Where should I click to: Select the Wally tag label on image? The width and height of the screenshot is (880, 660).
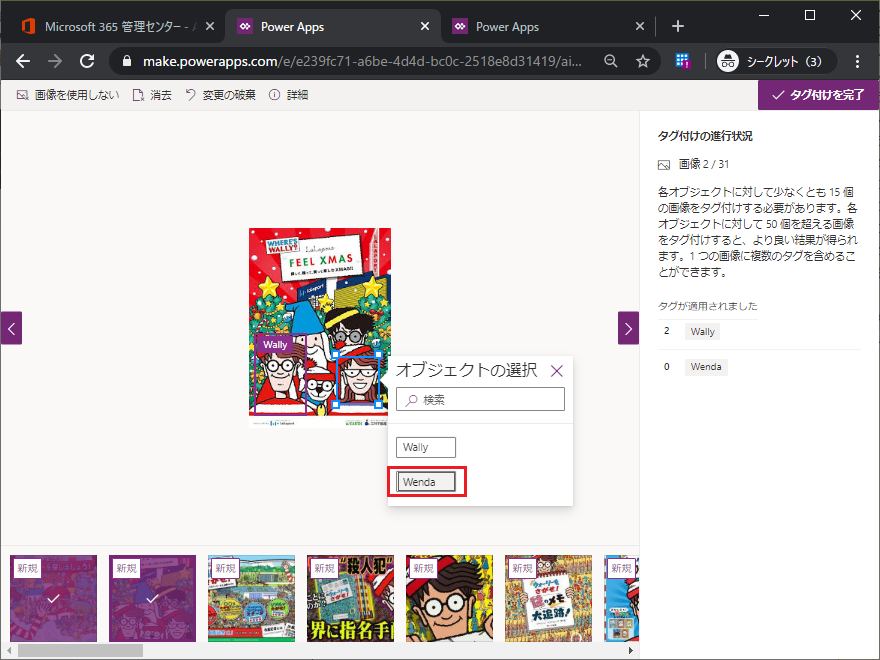275,345
